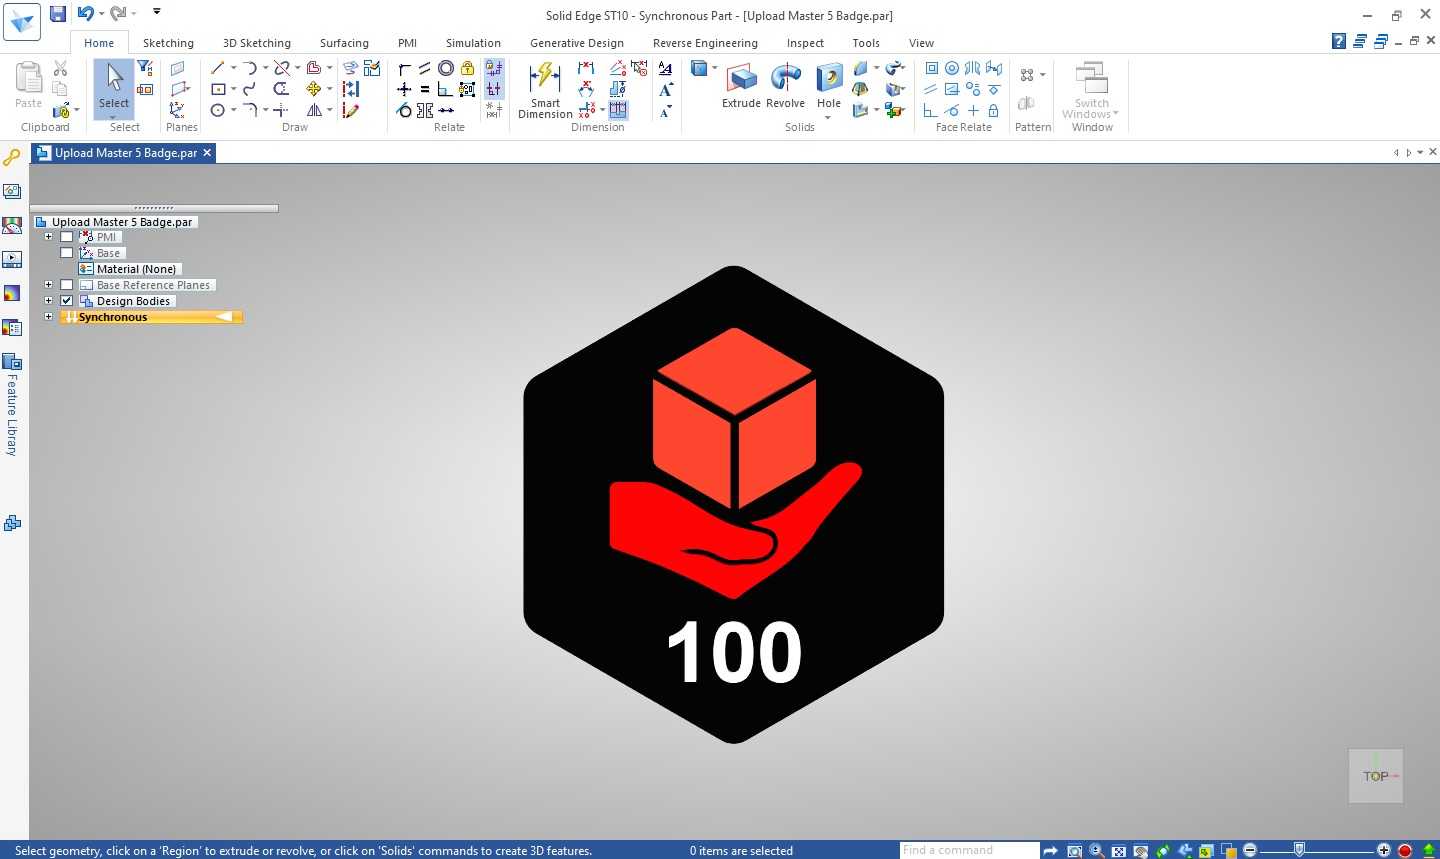Viewport: 1440px width, 859px height.
Task: Click the zoom in plus button
Action: (1384, 850)
